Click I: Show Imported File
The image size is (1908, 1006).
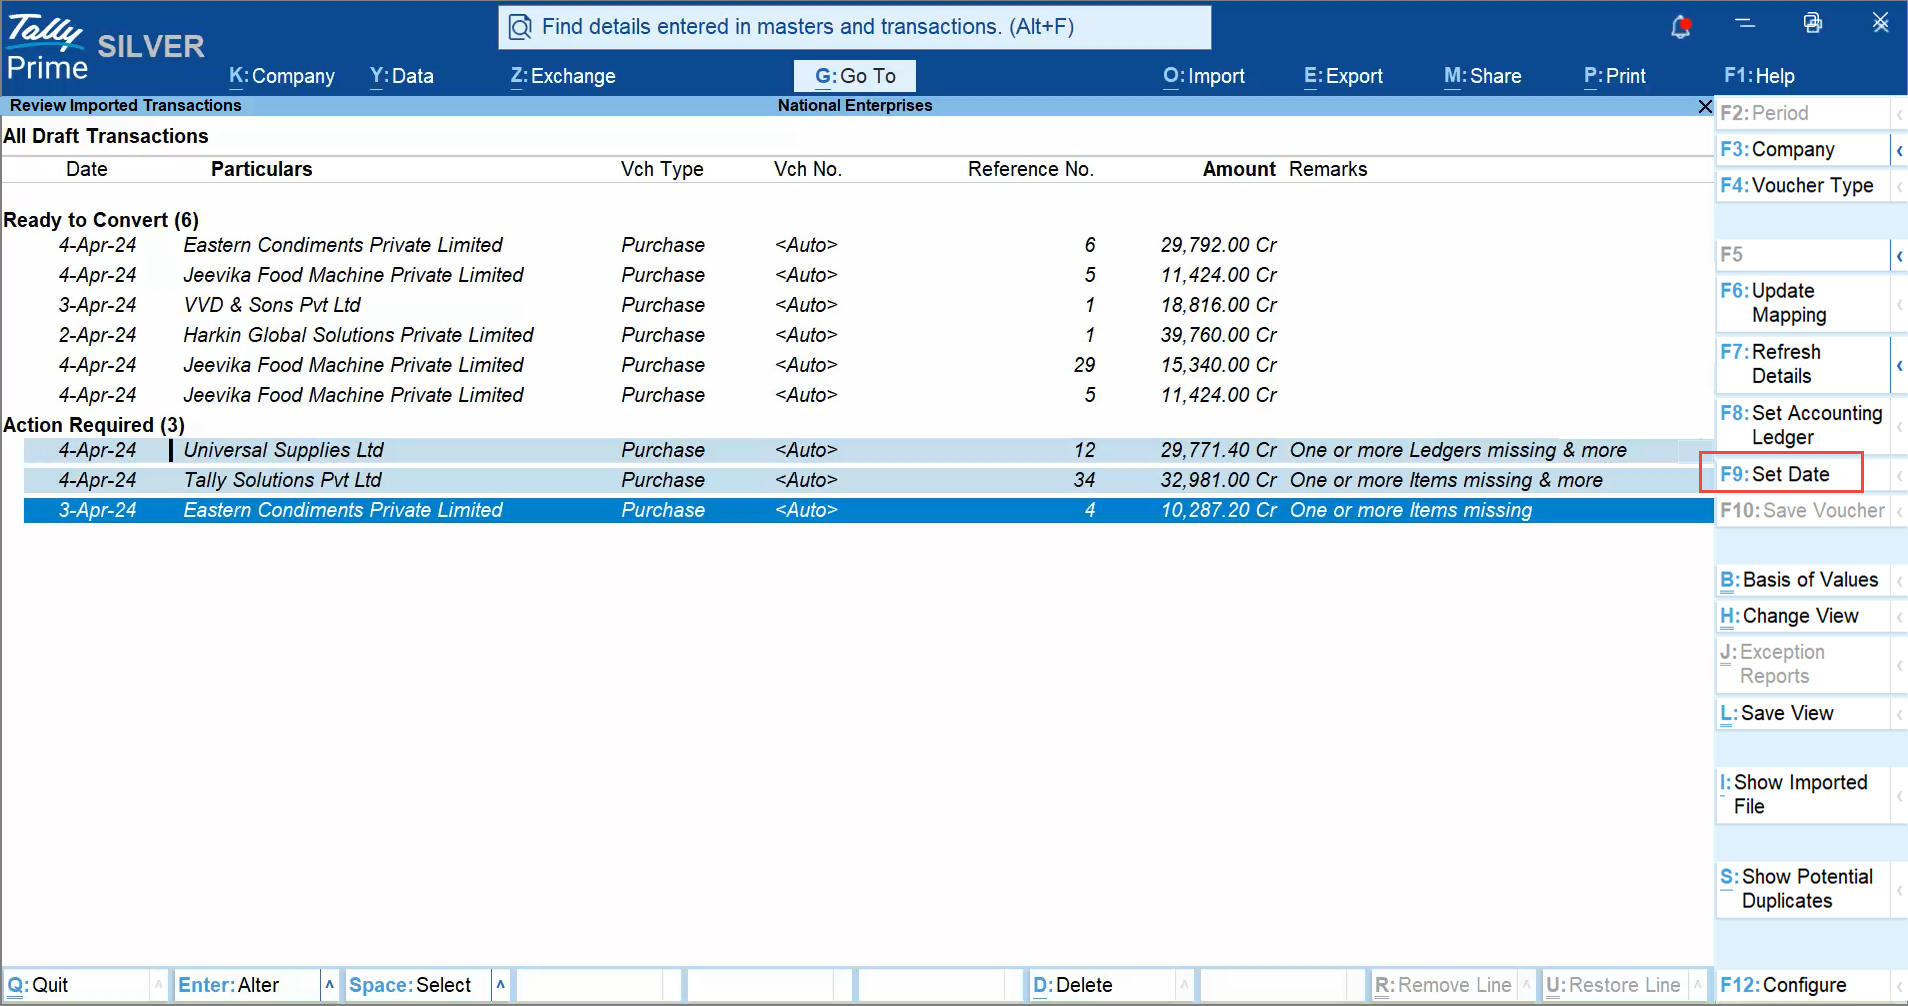click(x=1802, y=794)
